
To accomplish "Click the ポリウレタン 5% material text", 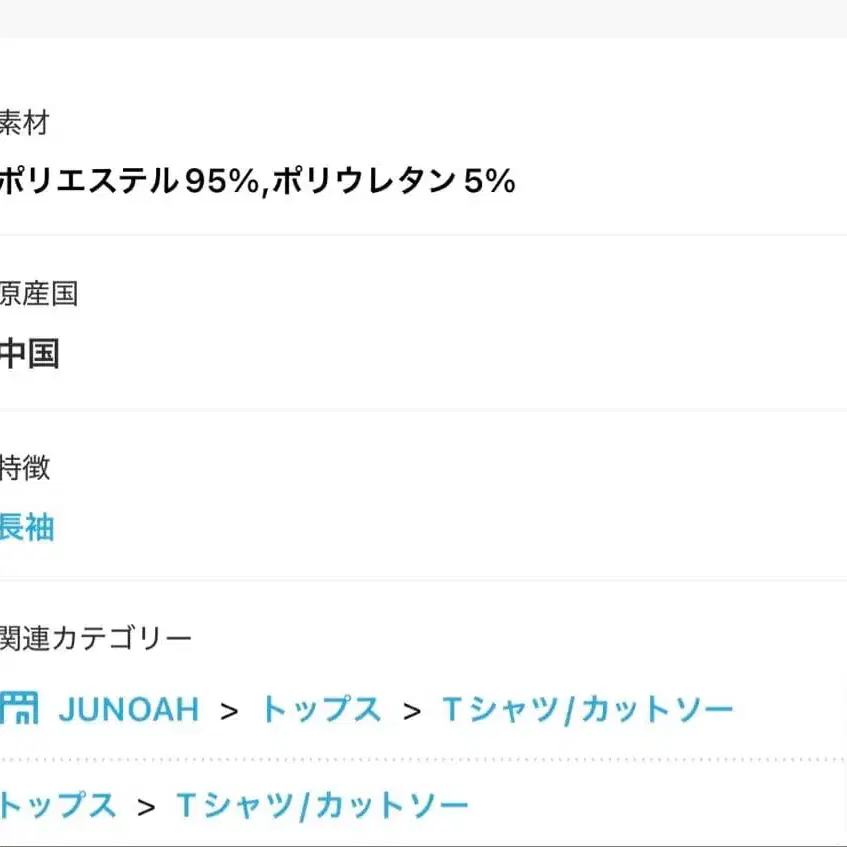I will pyautogui.click(x=392, y=181).
